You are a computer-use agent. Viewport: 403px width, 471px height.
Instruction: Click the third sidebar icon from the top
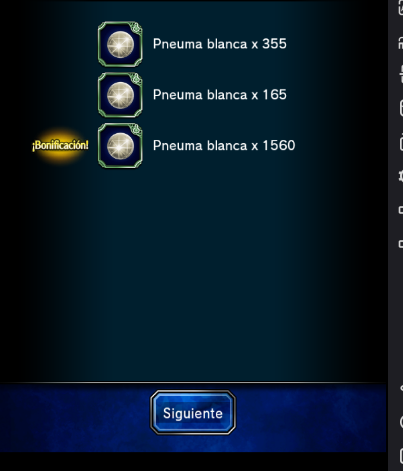tap(401, 75)
